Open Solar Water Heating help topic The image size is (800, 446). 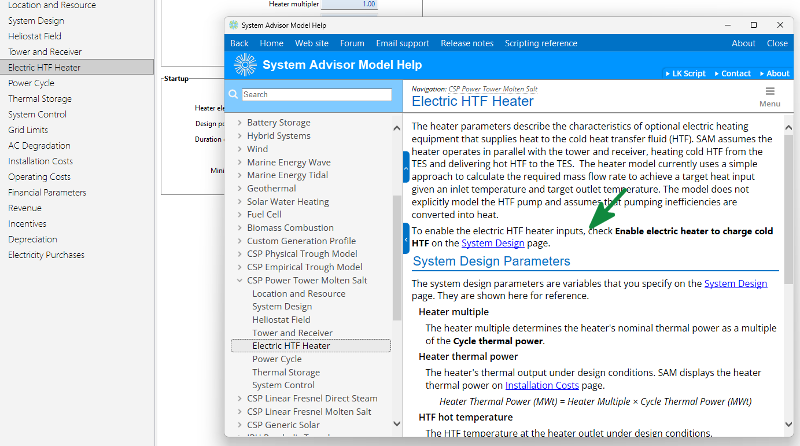pyautogui.click(x=288, y=202)
